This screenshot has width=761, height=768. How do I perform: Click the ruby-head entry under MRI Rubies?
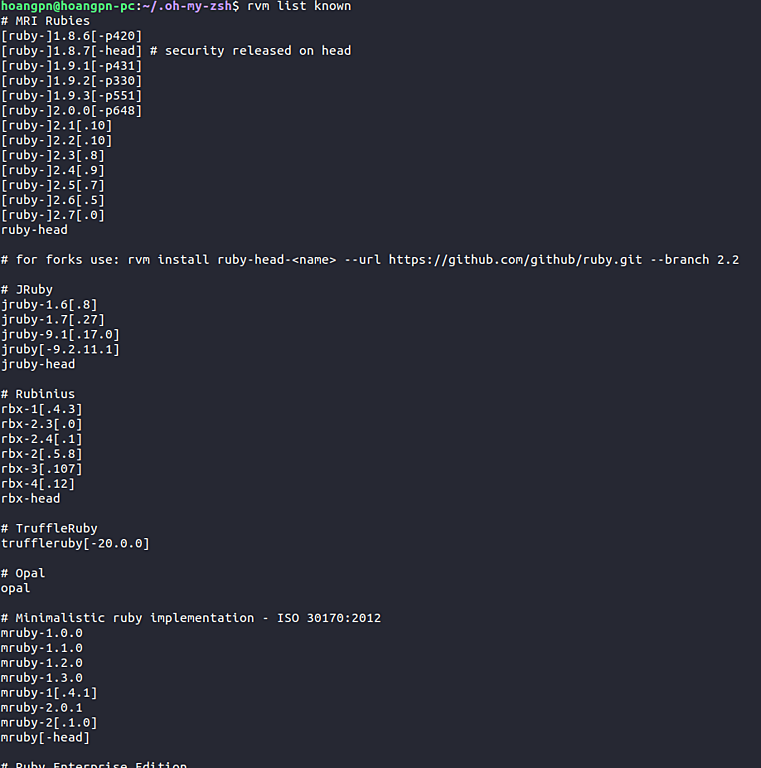point(34,230)
